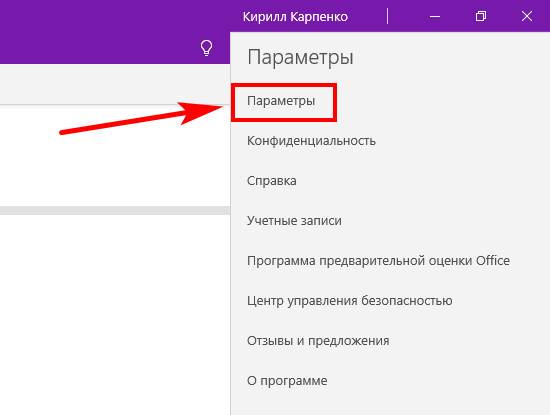
Task: Click the blank pane area below О программе
Action: (390, 403)
